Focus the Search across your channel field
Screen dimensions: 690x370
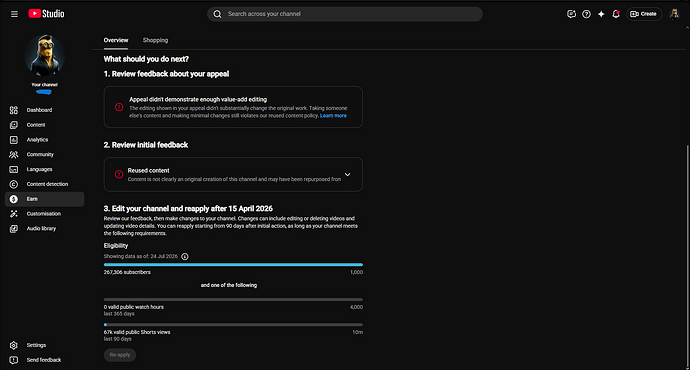tap(345, 14)
